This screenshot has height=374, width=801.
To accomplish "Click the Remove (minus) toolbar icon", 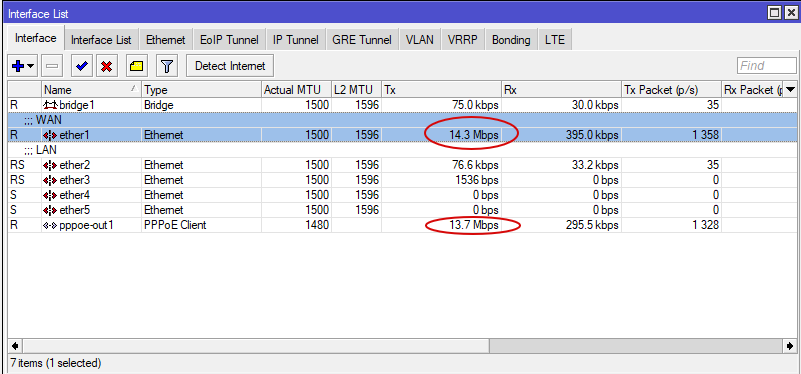I will click(x=52, y=66).
